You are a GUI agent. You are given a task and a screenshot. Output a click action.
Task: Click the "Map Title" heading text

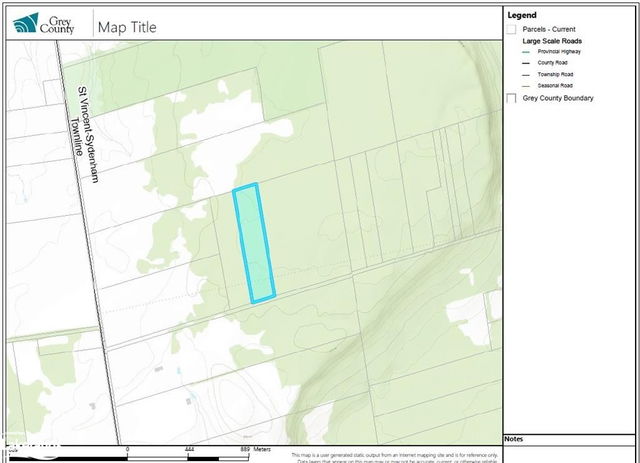click(x=127, y=27)
